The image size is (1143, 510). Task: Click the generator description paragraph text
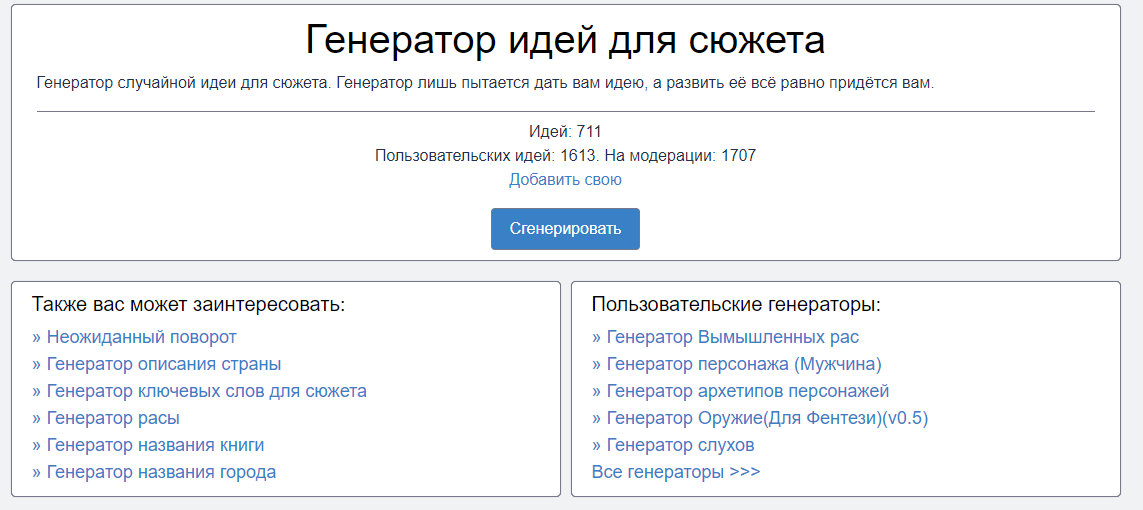coord(485,83)
